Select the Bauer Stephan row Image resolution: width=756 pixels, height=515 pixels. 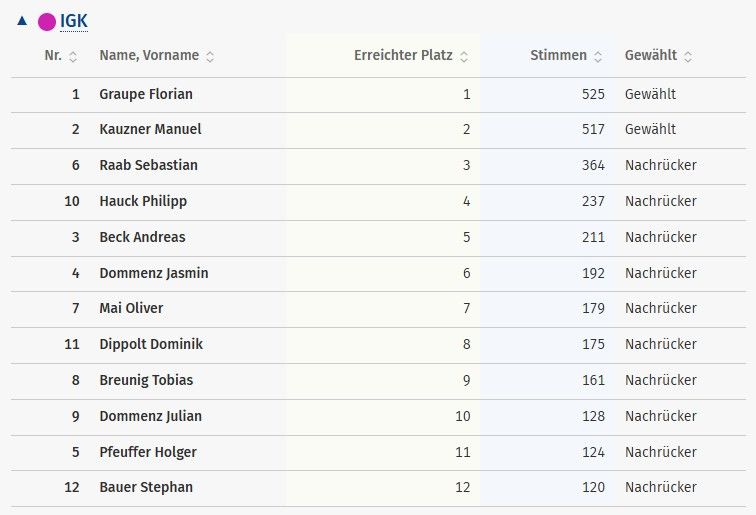[x=146, y=487]
